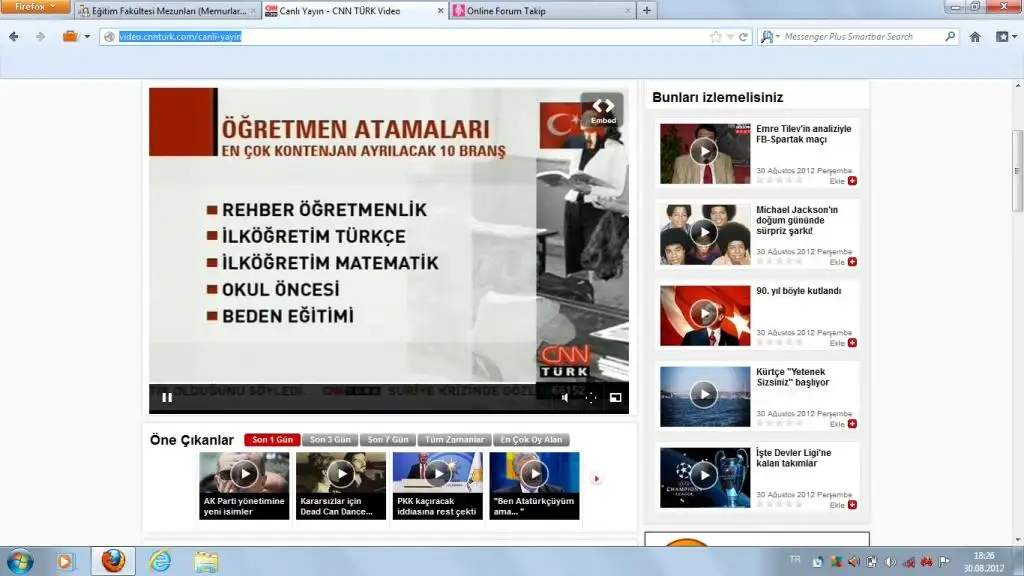The image size is (1024, 576).
Task: Open Internet Explorer from taskbar
Action: (159, 562)
